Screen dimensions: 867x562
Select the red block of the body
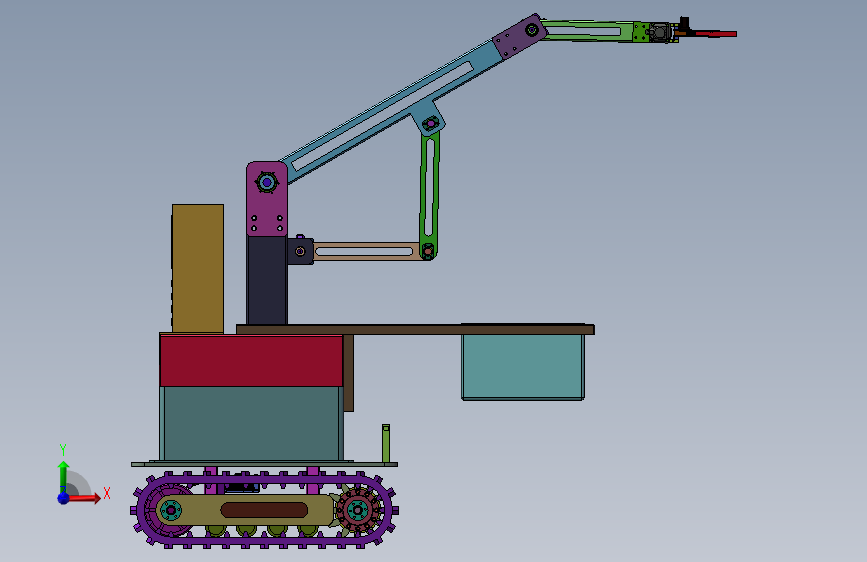click(x=251, y=361)
